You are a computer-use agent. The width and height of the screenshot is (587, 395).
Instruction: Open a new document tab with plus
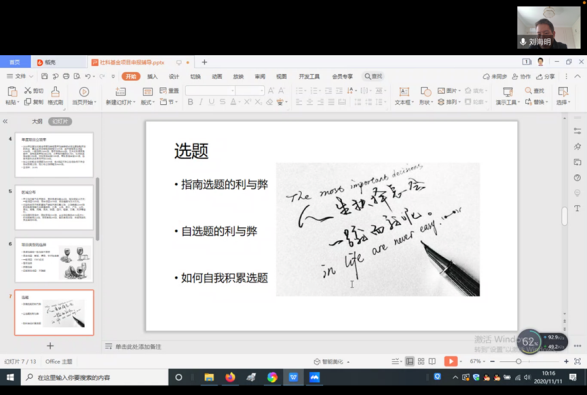204,62
